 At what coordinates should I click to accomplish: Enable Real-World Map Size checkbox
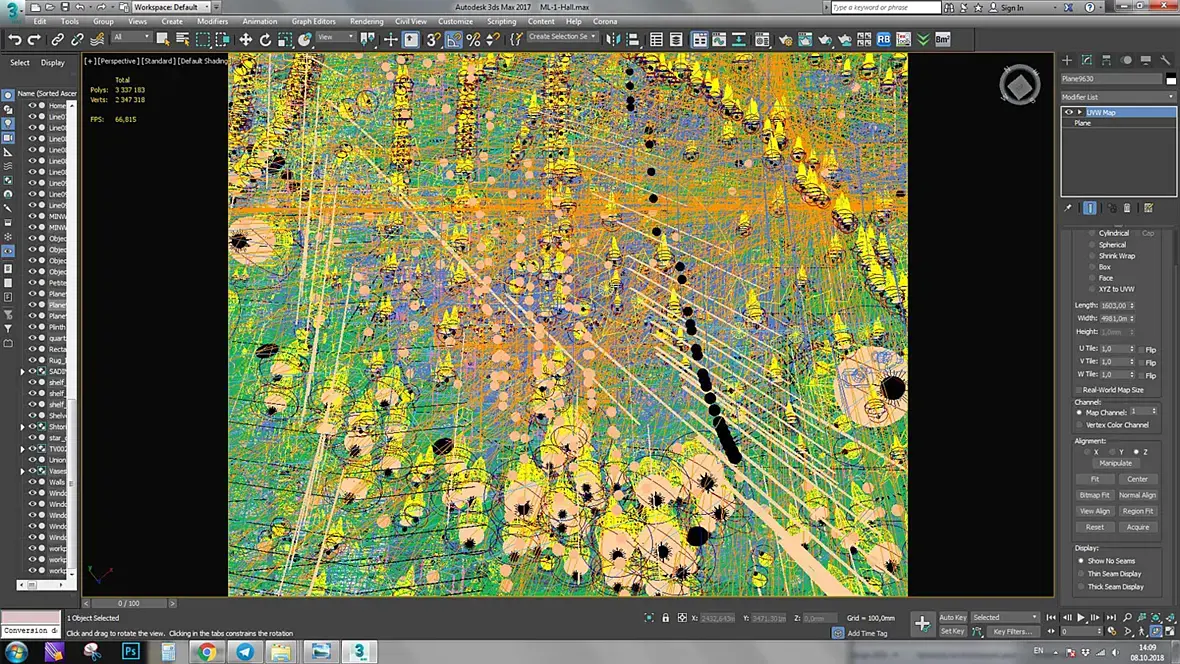(x=1078, y=390)
